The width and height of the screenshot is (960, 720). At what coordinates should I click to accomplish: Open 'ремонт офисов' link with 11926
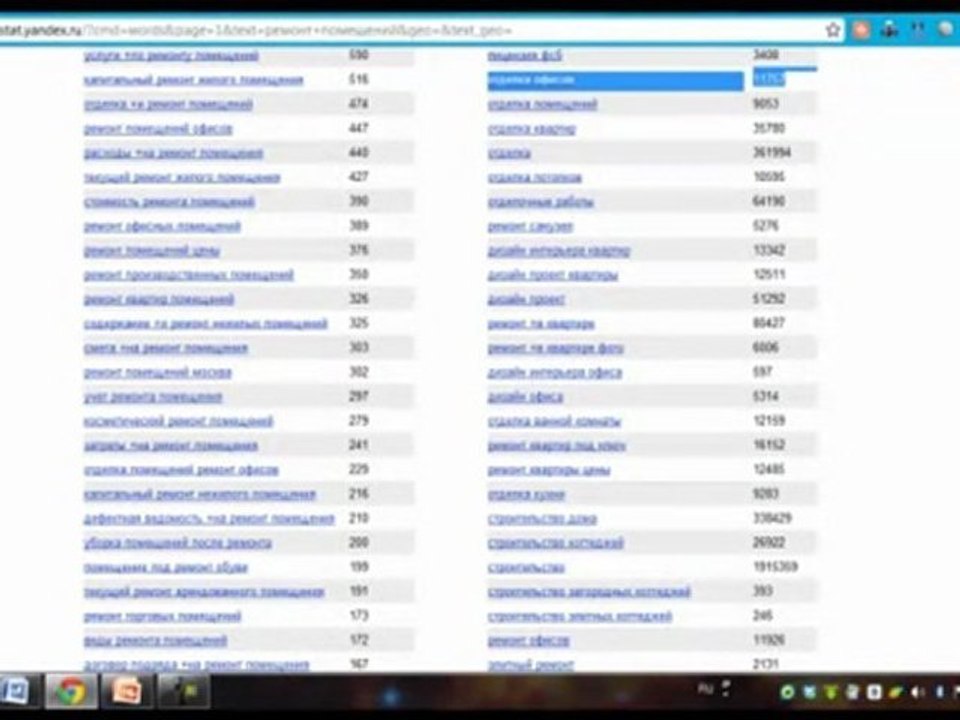[x=528, y=641]
